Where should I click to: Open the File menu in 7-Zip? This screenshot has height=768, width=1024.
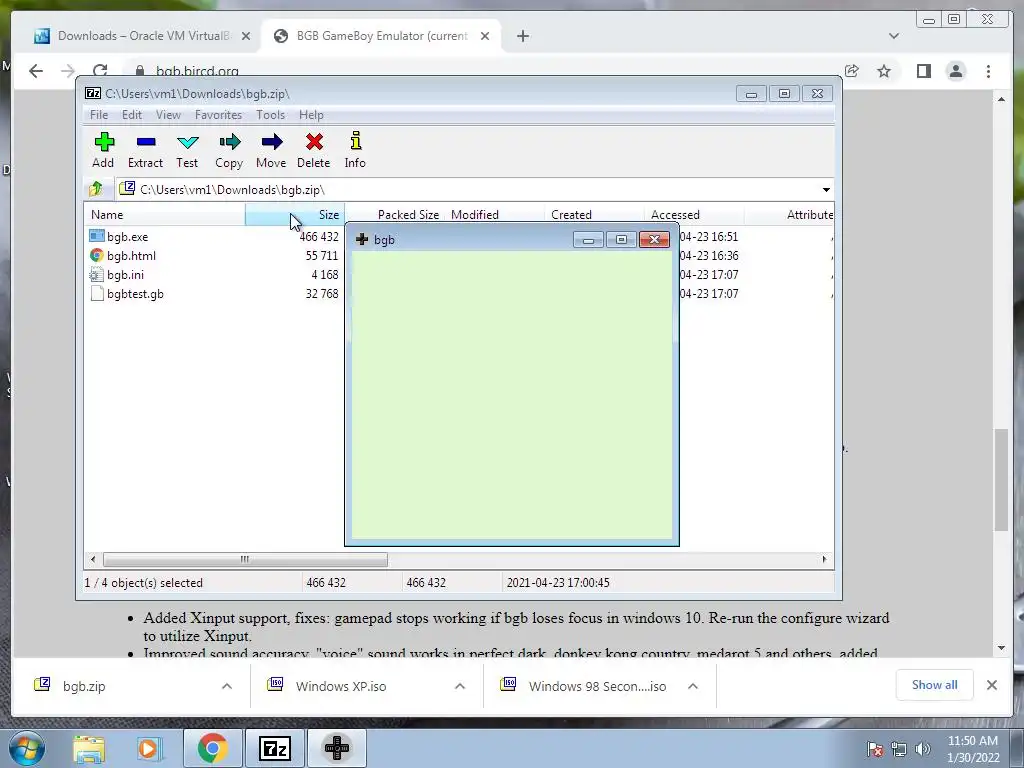[99, 115]
